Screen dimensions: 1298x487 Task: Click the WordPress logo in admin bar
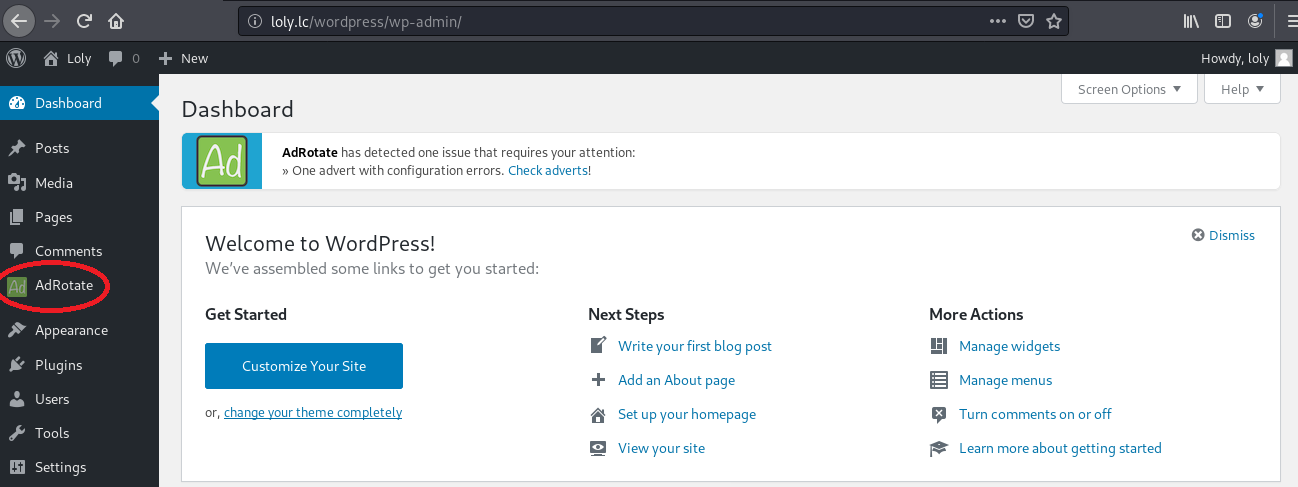tap(16, 58)
